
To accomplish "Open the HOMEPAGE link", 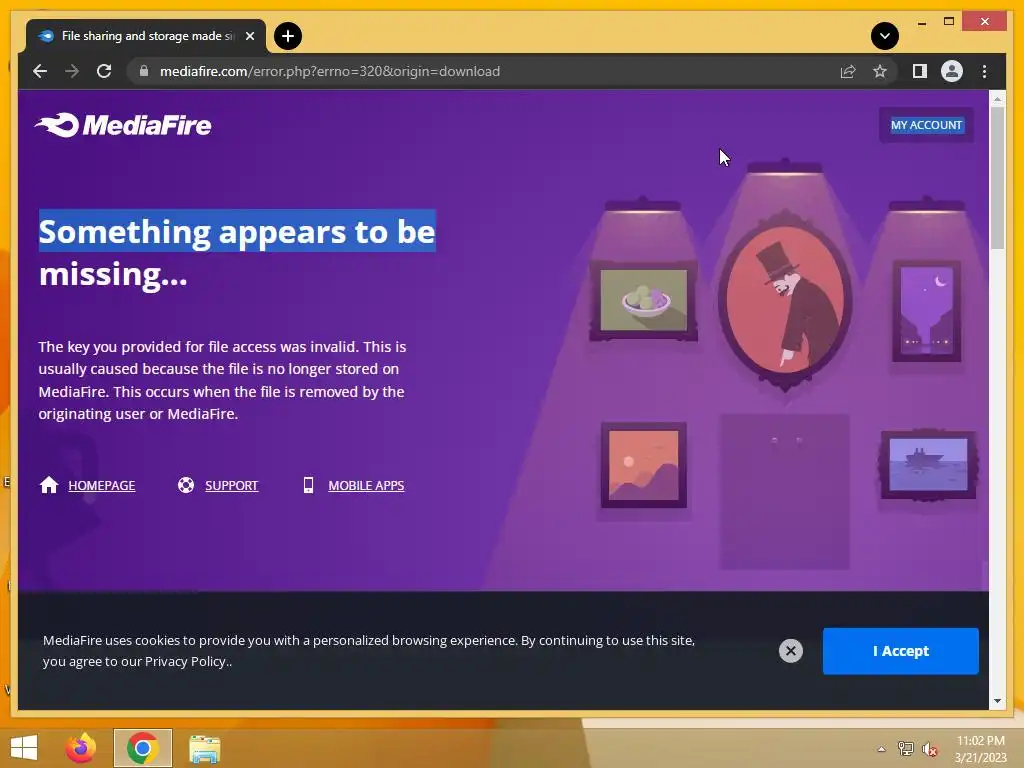I will click(x=102, y=486).
